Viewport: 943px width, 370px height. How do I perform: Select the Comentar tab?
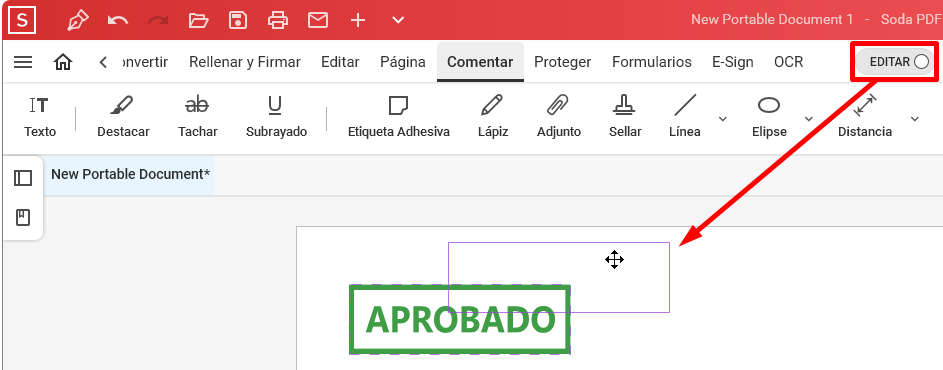(x=480, y=62)
